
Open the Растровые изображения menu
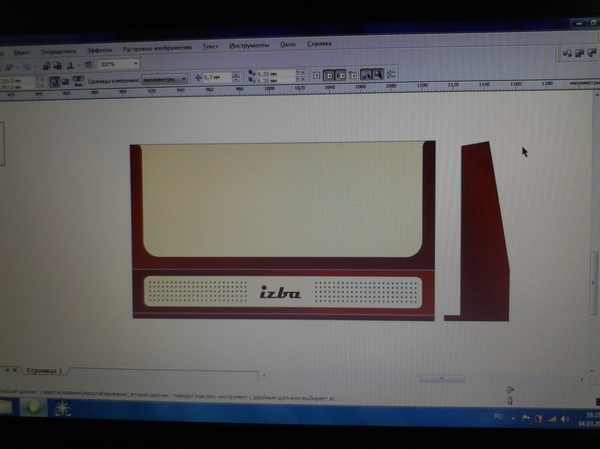coord(156,47)
